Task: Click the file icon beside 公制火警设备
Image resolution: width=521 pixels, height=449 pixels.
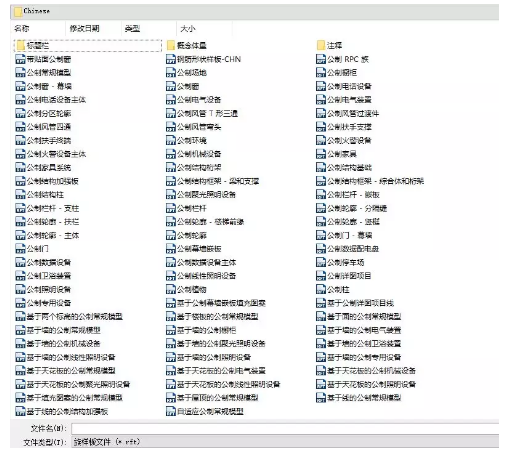Action: pos(321,140)
